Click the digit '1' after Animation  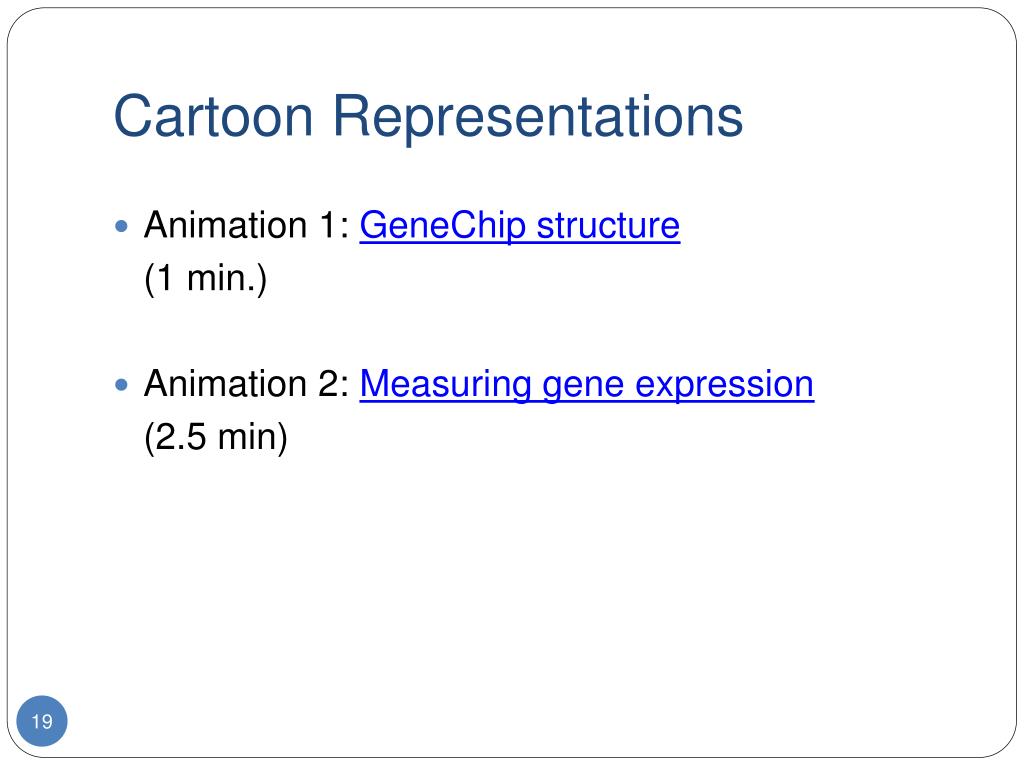coord(327,225)
